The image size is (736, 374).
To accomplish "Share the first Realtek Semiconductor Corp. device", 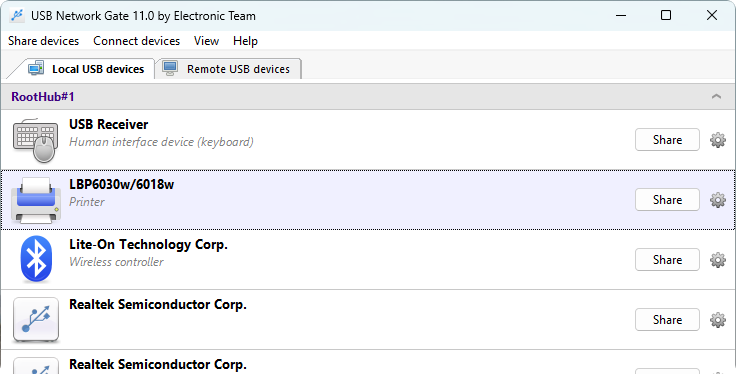I will point(667,320).
